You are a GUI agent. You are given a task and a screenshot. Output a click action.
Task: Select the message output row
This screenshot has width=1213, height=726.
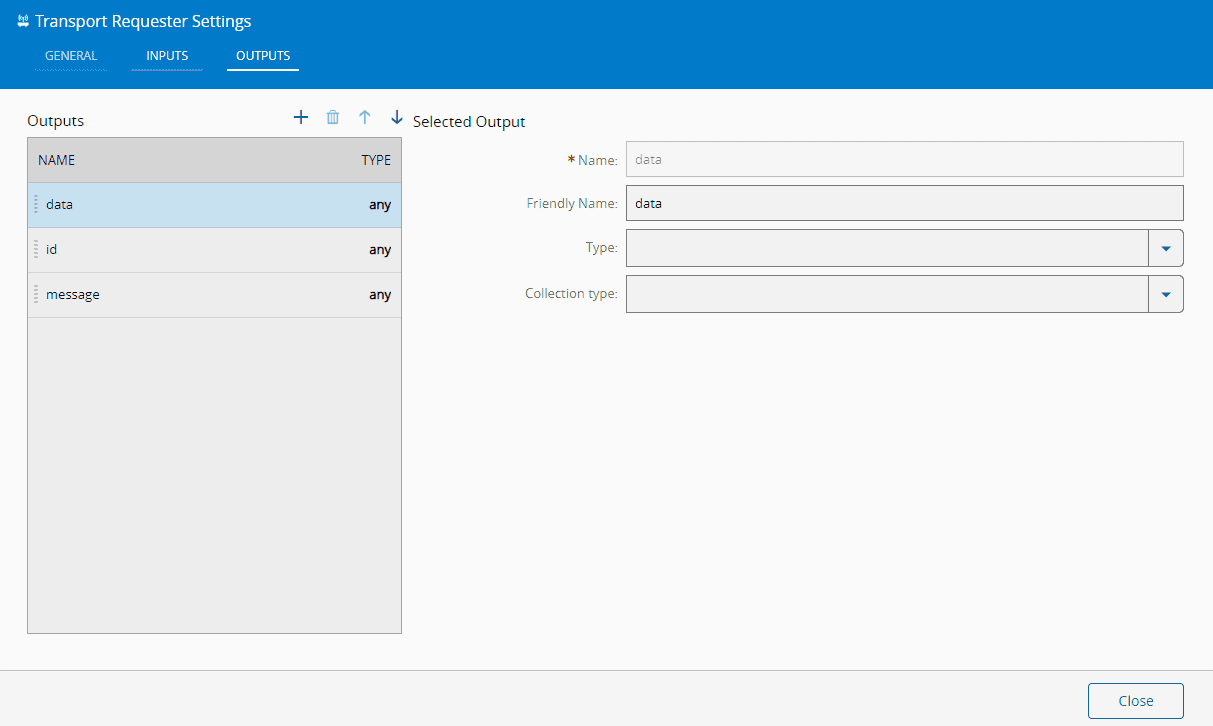tap(214, 295)
